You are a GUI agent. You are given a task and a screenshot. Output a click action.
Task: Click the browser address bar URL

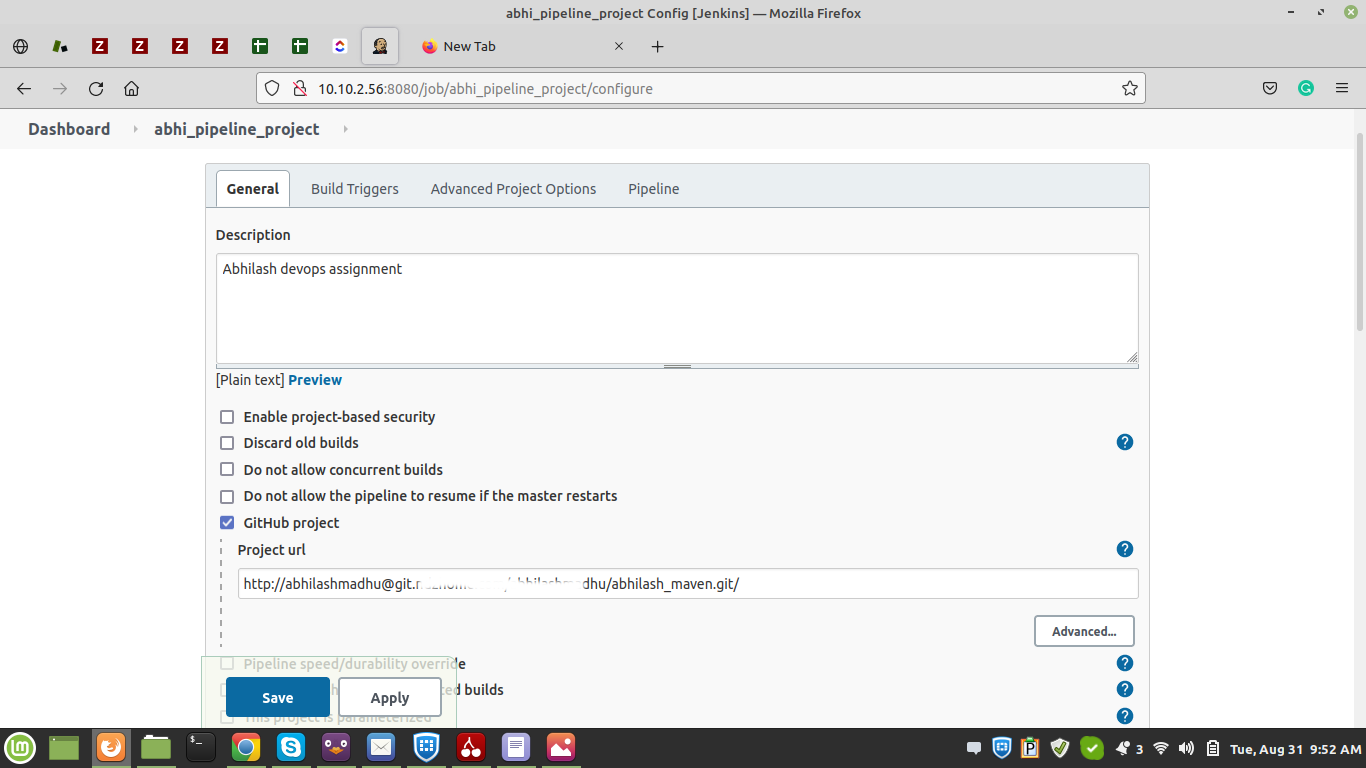pos(700,88)
